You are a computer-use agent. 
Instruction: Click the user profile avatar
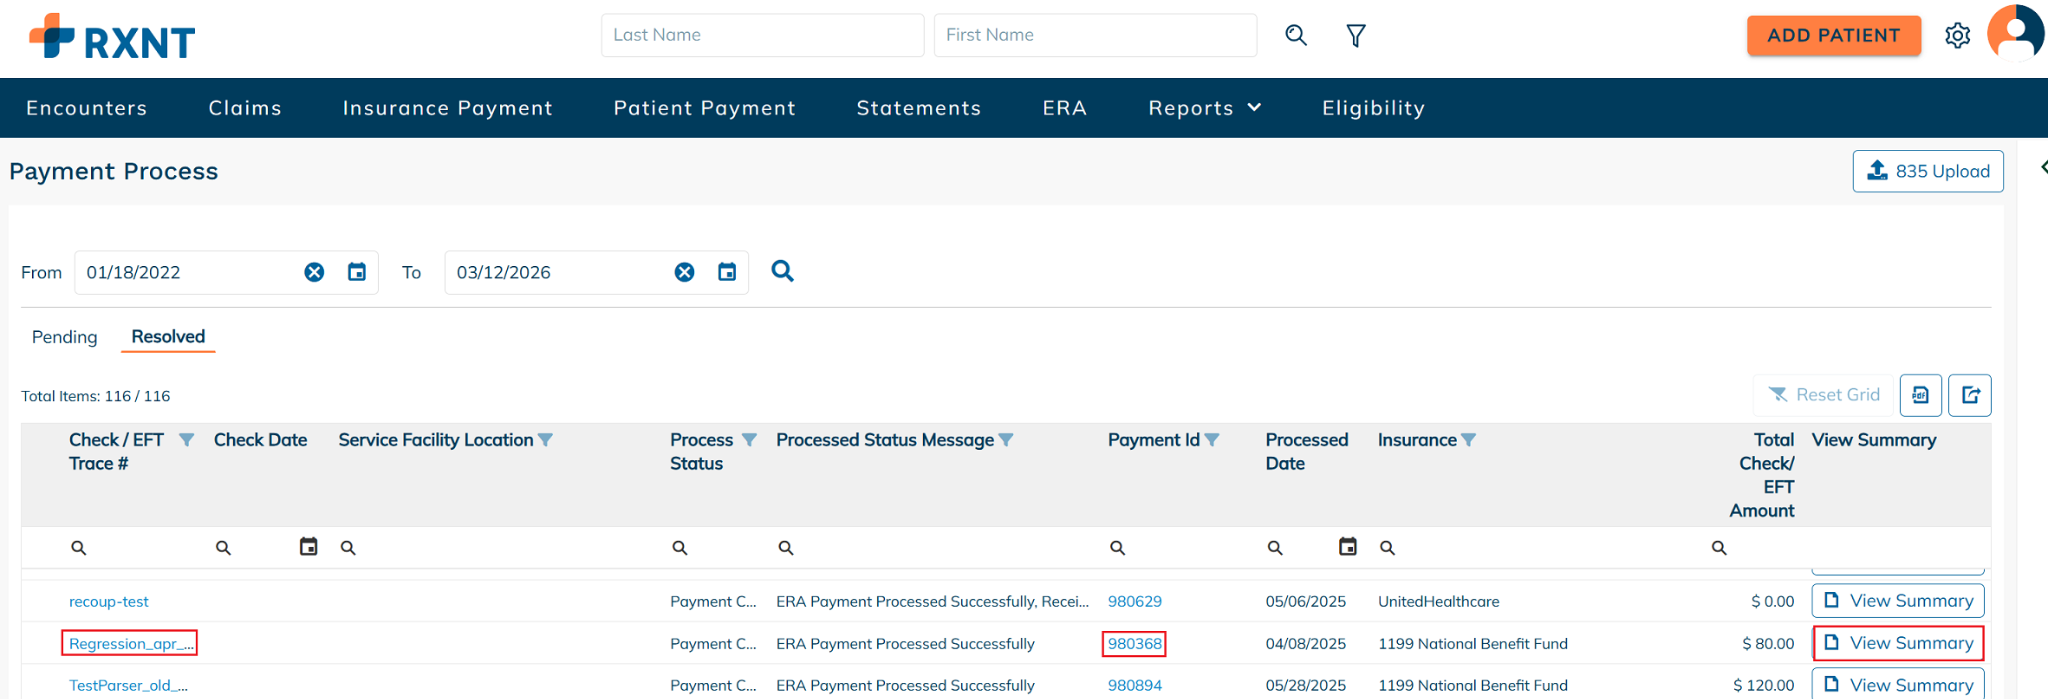pyautogui.click(x=2015, y=34)
